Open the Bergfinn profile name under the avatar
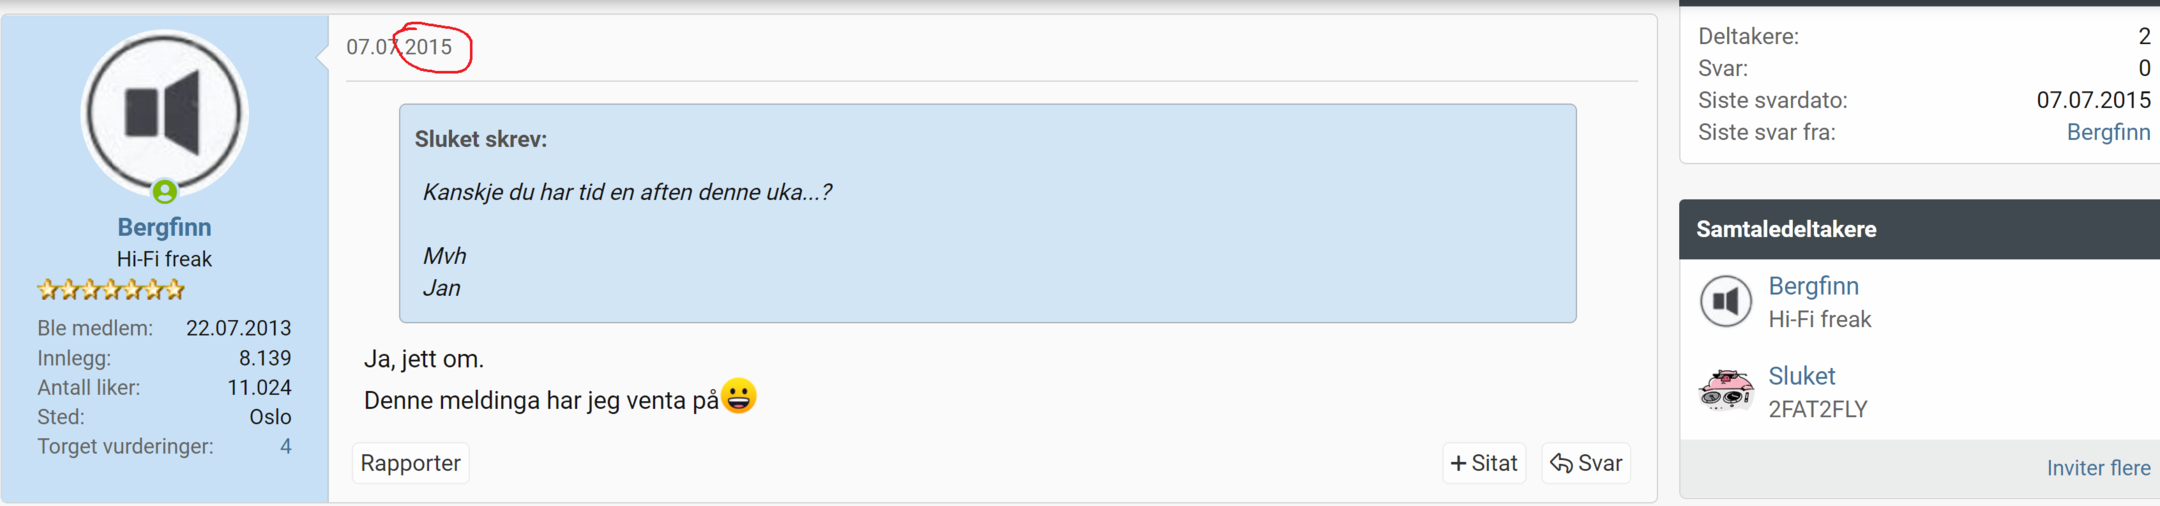The width and height of the screenshot is (2160, 506). 164,227
